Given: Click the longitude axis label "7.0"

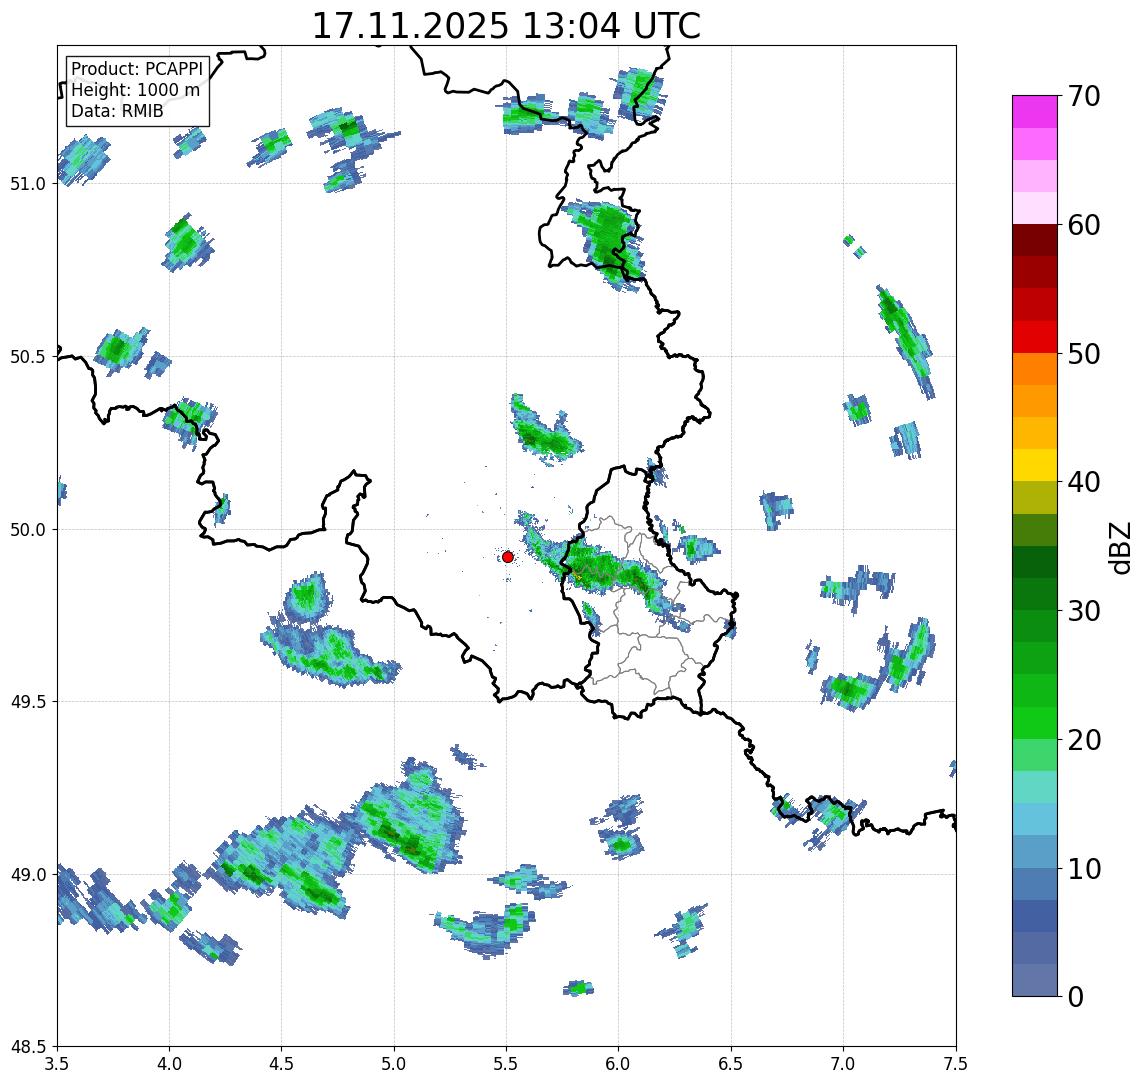Looking at the screenshot, I should (843, 1064).
